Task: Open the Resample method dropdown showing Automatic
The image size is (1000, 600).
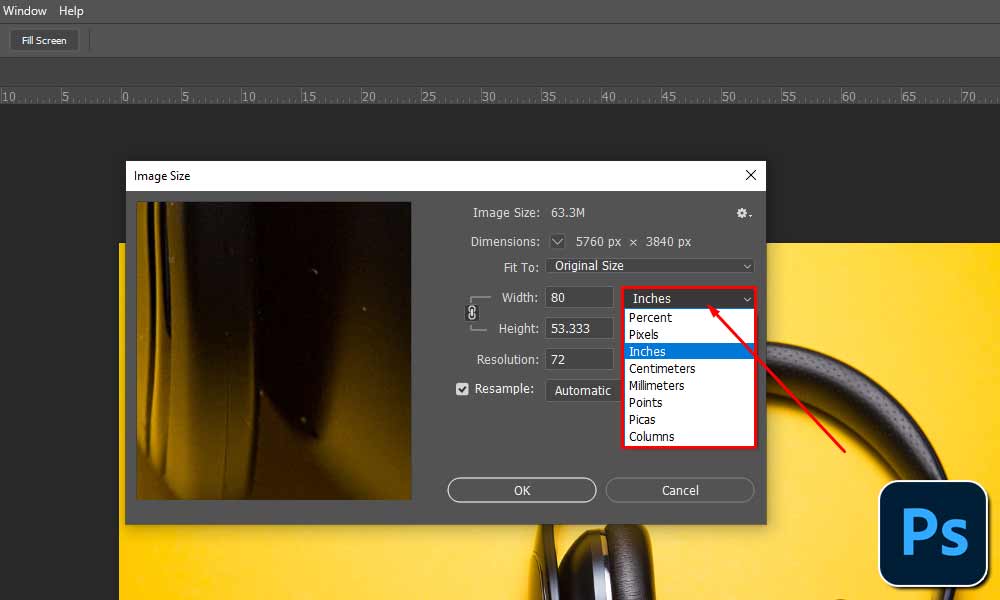Action: 584,390
